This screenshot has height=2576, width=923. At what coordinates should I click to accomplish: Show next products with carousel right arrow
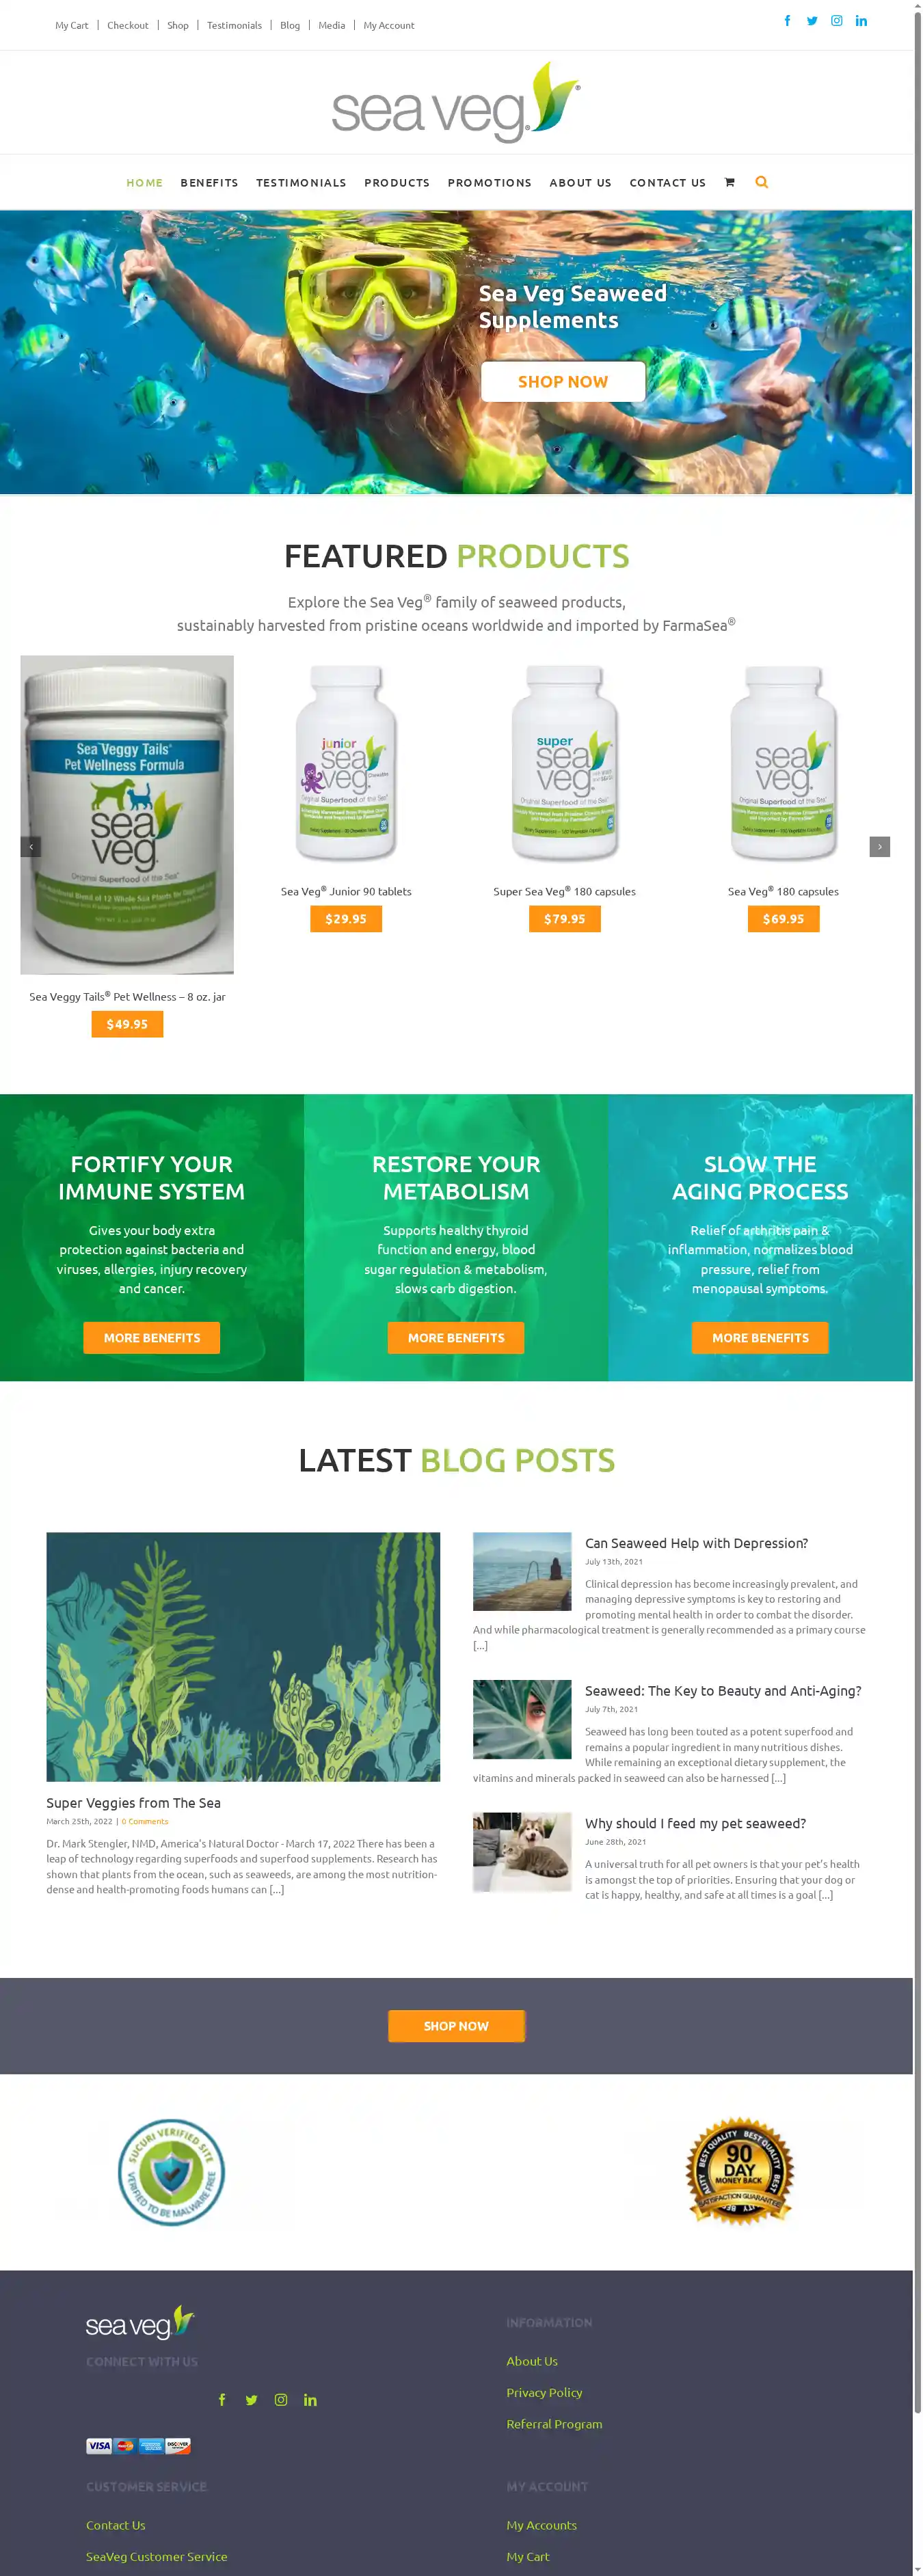coord(880,847)
